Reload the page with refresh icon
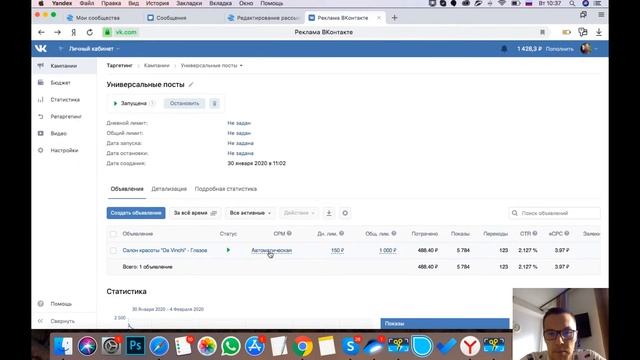This screenshot has width=640, height=360. 90,32
